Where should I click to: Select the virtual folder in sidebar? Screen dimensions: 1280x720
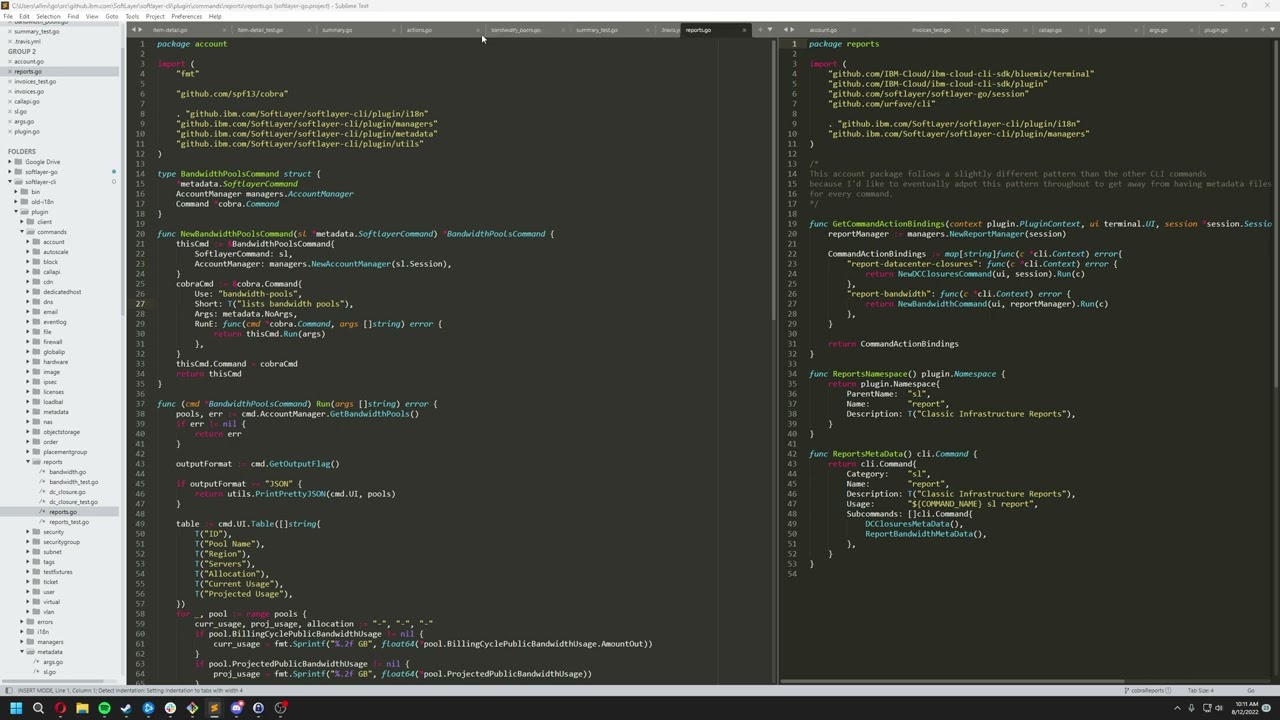[51, 601]
